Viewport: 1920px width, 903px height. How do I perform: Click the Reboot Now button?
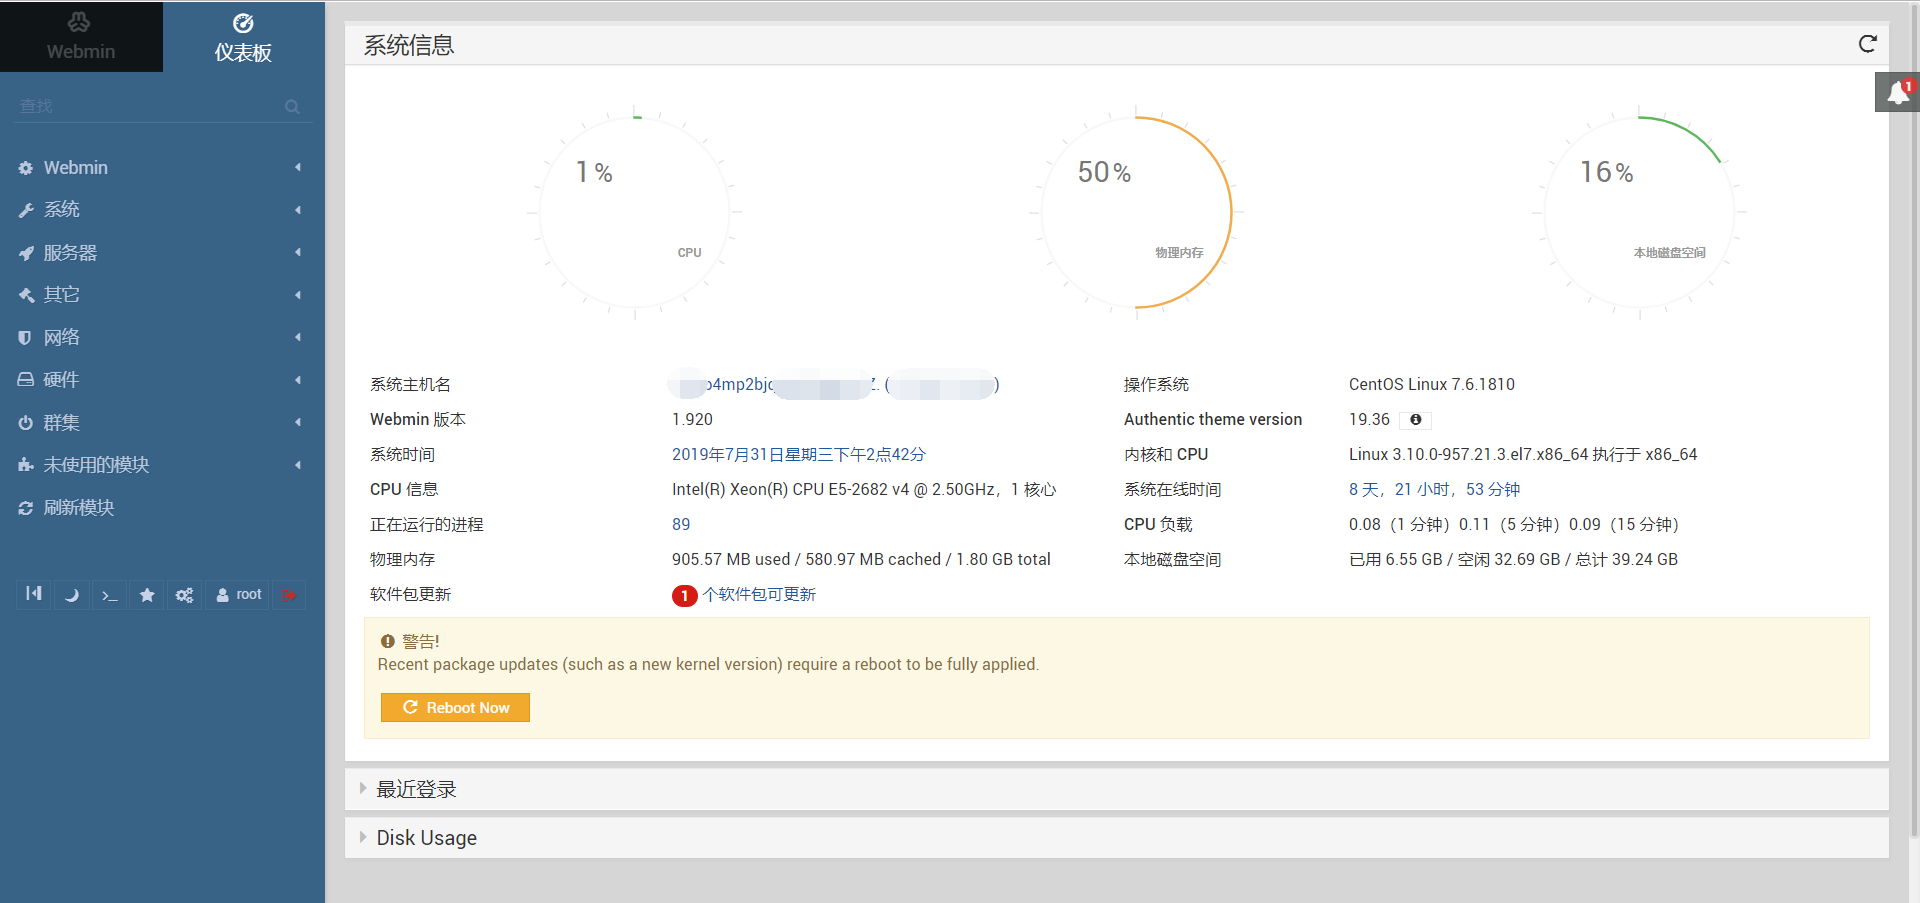click(x=455, y=707)
